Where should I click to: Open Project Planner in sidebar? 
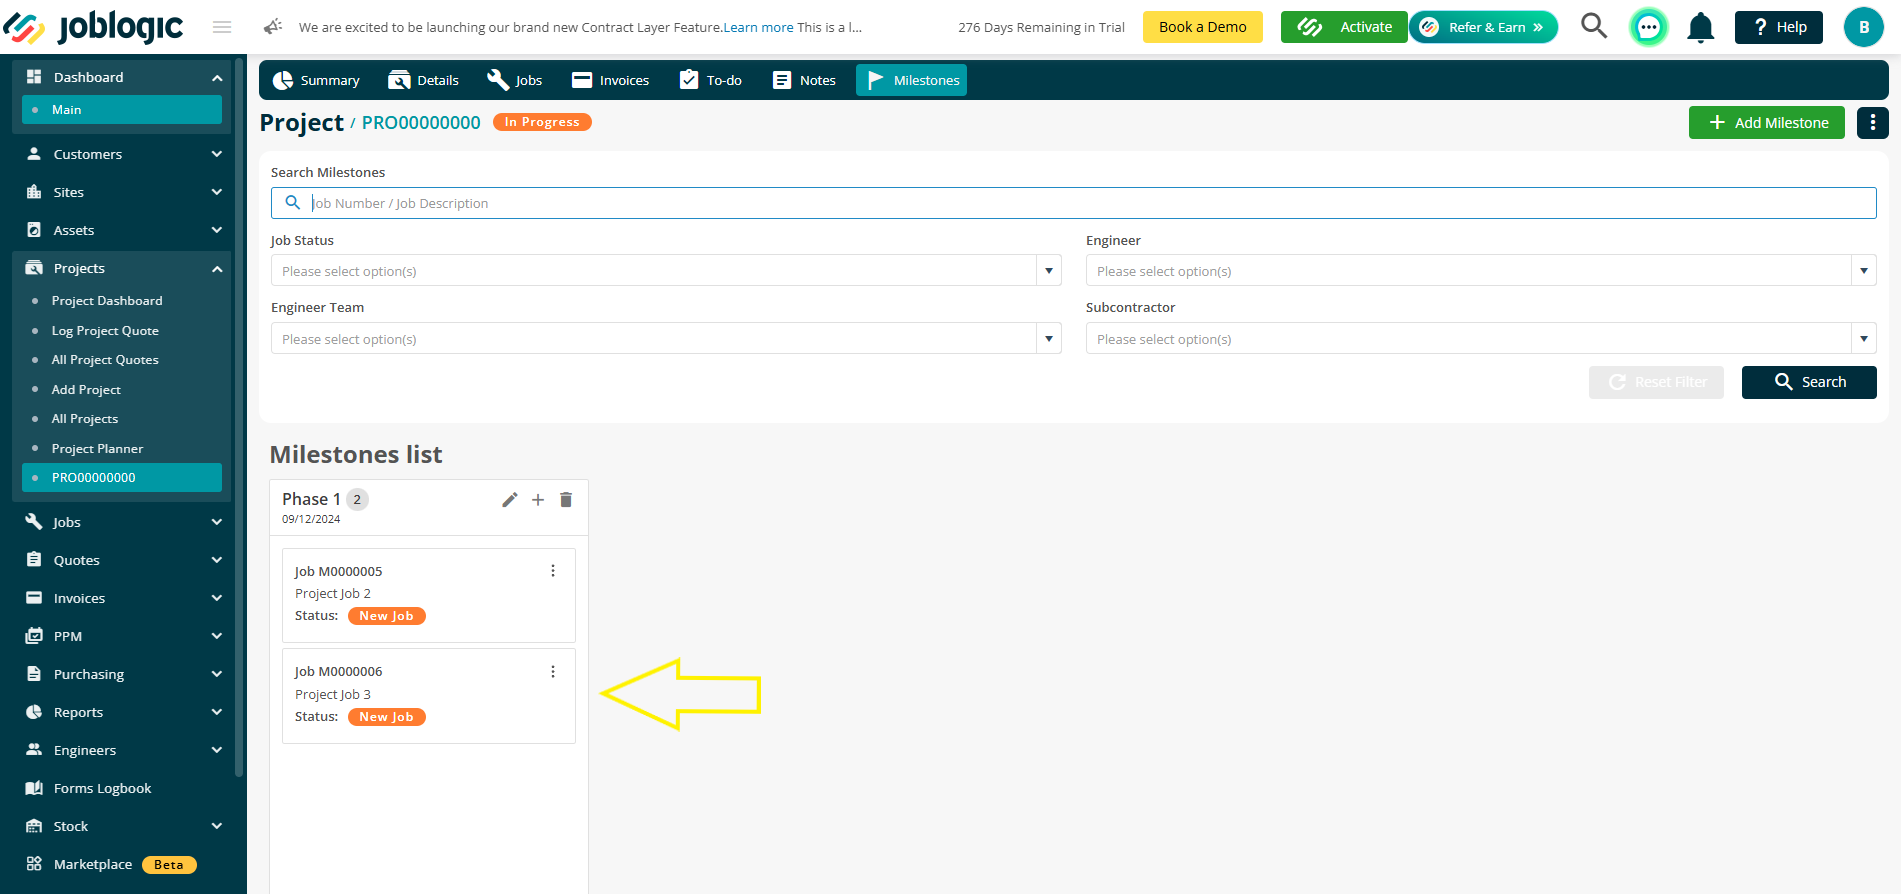pyautogui.click(x=97, y=449)
